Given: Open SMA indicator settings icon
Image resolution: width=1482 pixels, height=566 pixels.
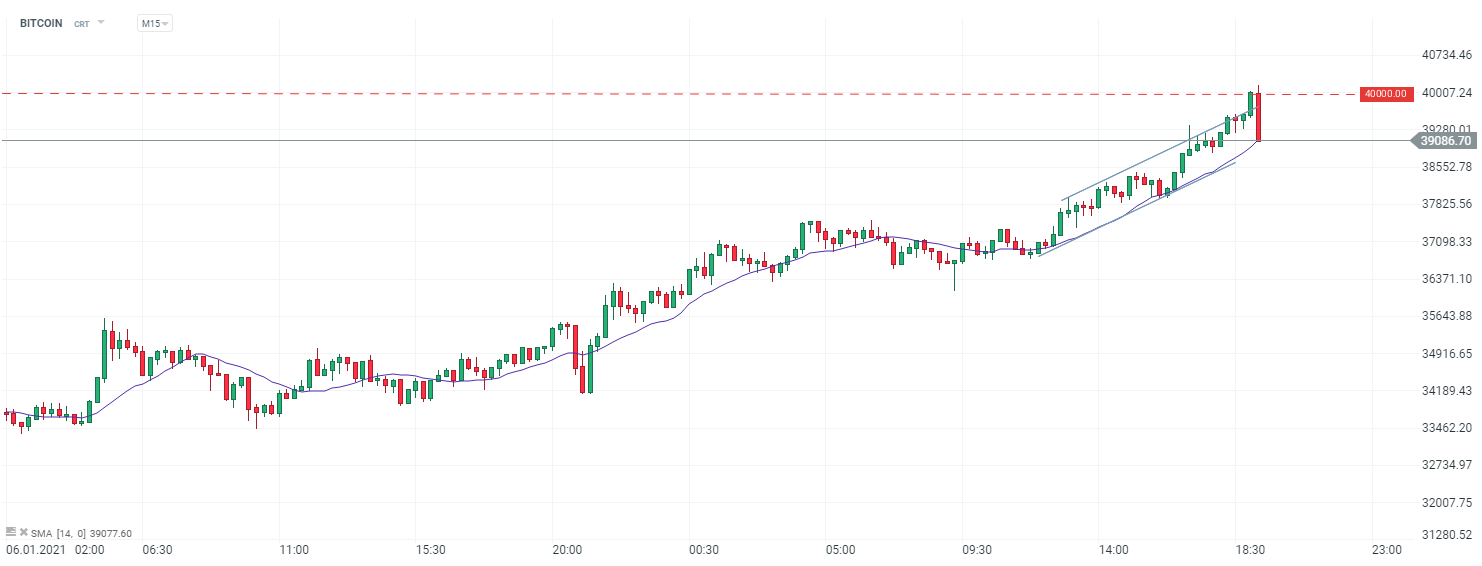Looking at the screenshot, I should click(x=10, y=533).
